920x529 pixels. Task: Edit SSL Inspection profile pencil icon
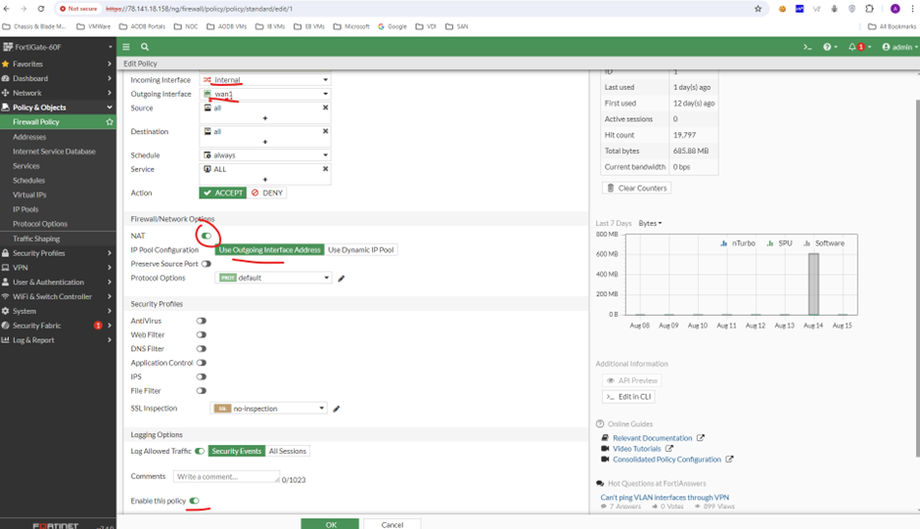tap(336, 409)
